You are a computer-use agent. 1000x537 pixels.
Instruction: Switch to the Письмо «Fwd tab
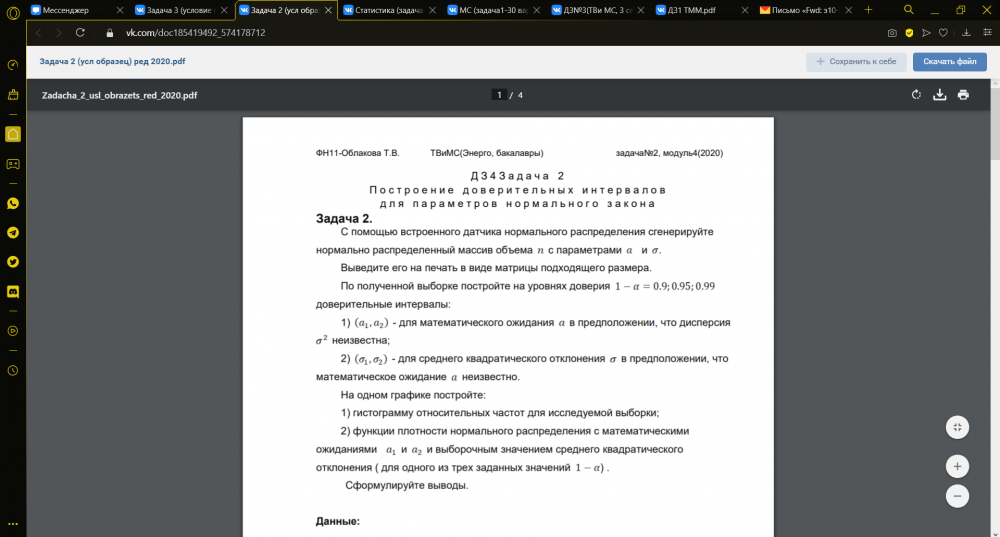[x=805, y=10]
